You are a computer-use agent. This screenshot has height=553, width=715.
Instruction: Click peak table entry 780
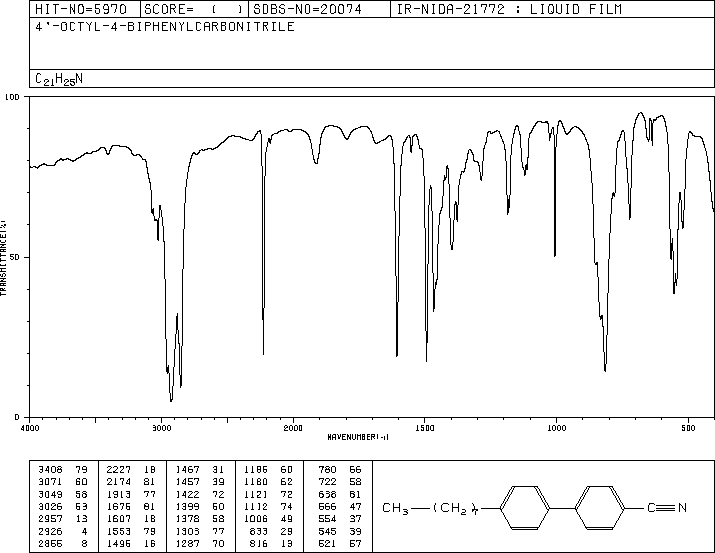coord(327,470)
